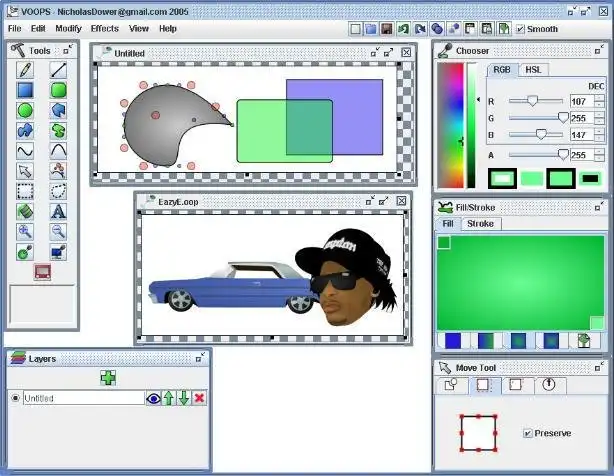
Task: Detach the Move Tool panel
Action: coord(599,367)
